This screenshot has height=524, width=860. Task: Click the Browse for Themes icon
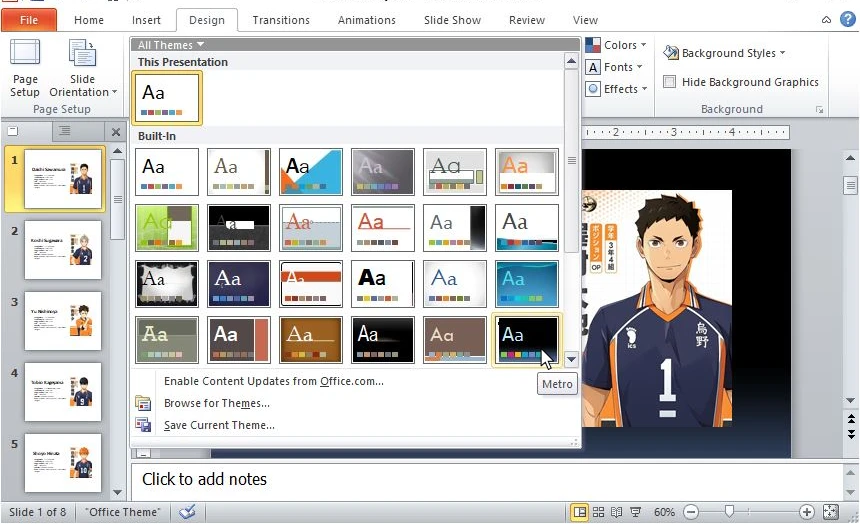click(x=143, y=403)
